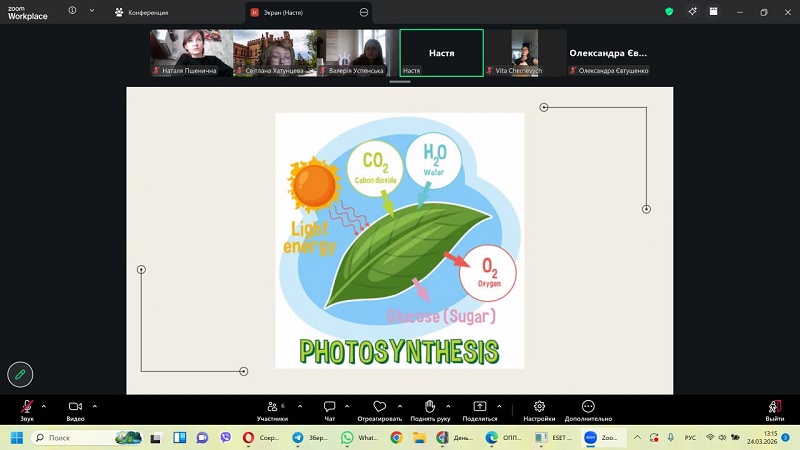Select Наталя Пшенична's video thumbnail

click(191, 53)
